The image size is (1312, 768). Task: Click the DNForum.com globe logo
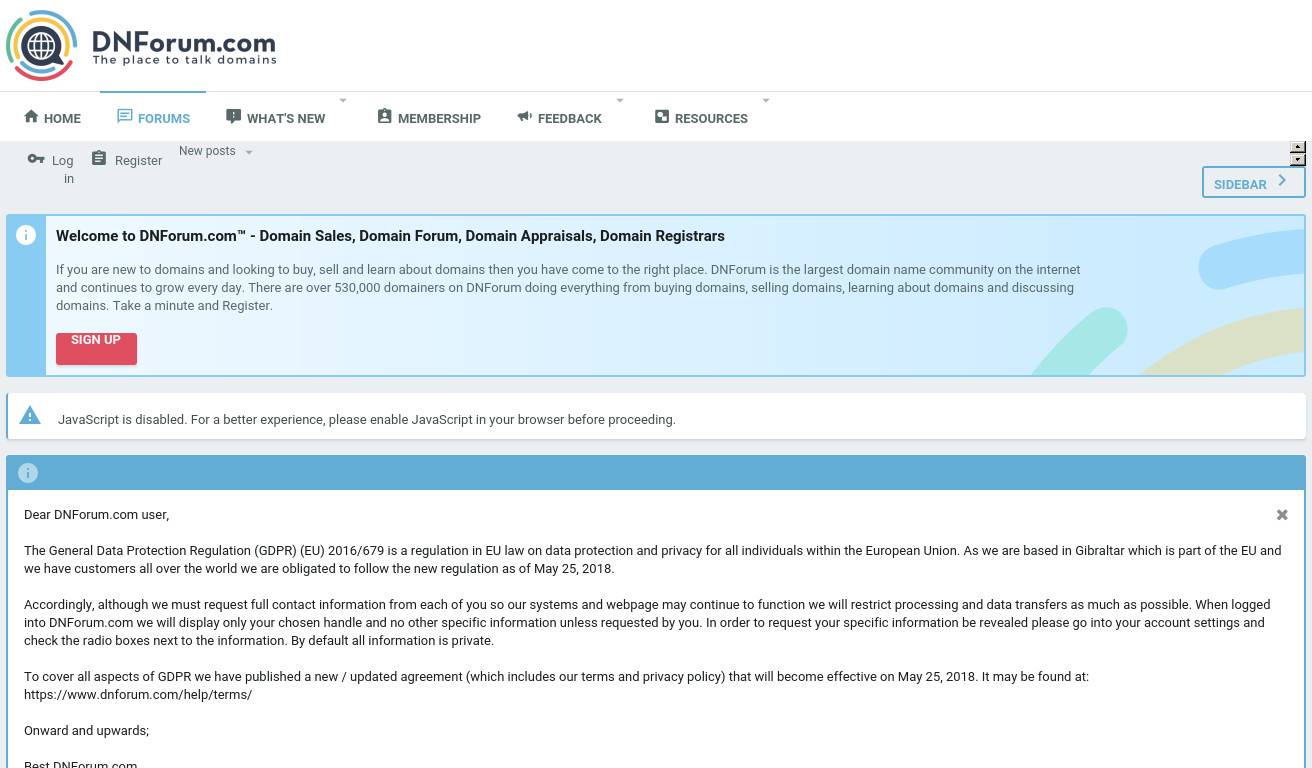[x=42, y=46]
